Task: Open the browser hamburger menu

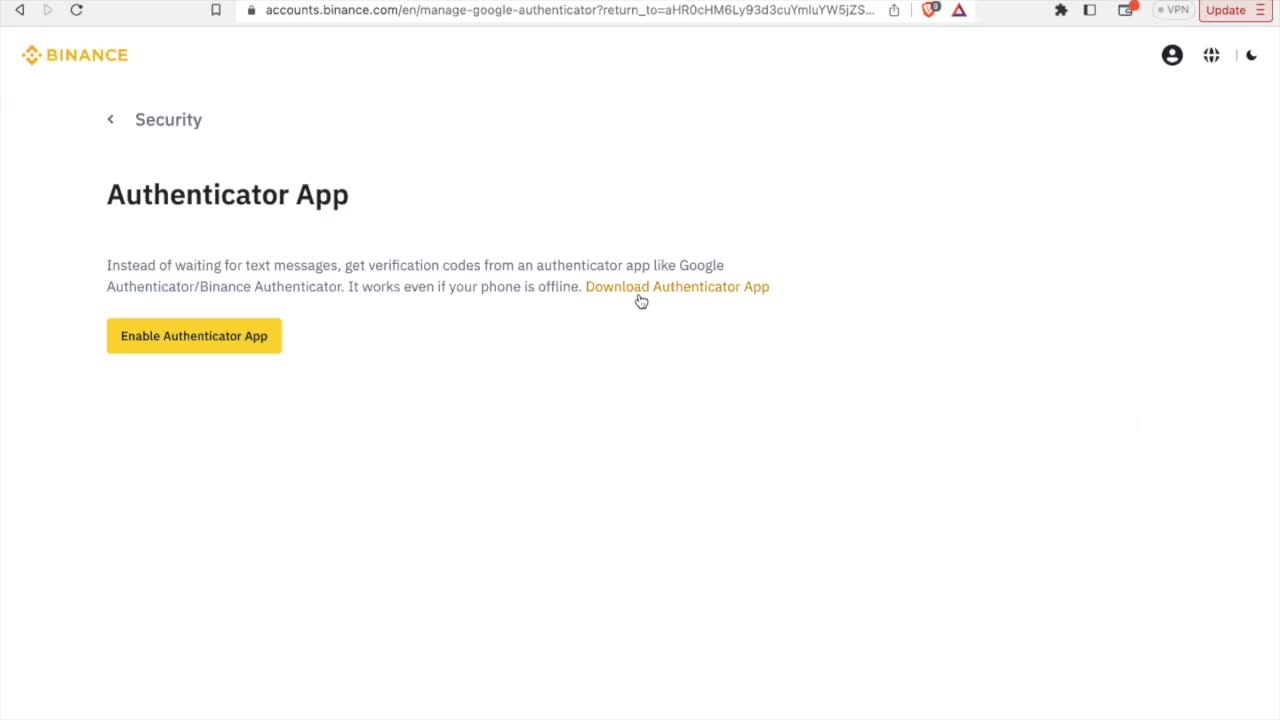Action: coord(1260,10)
